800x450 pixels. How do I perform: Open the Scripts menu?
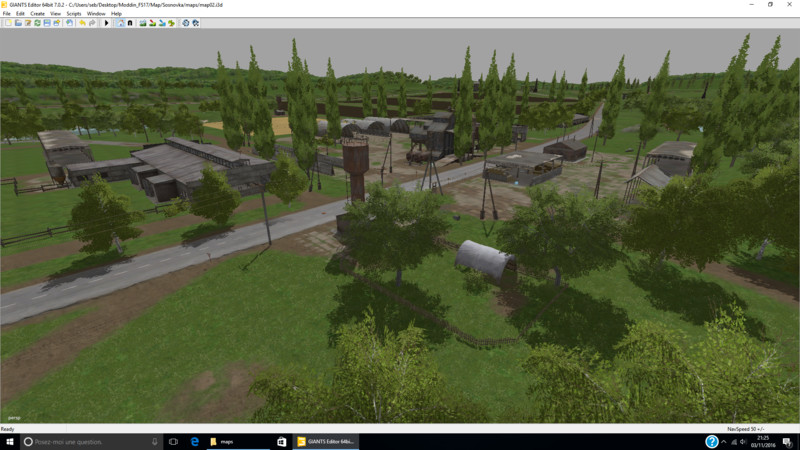(73, 13)
